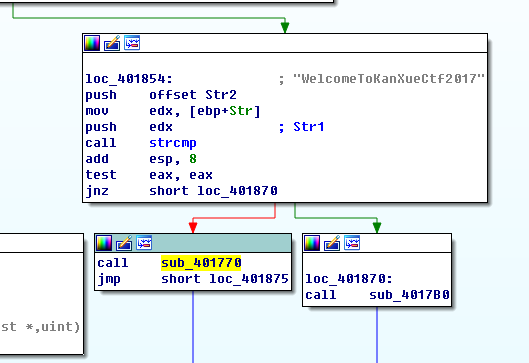Click loc_401854 label
Viewport: 529px width, 363px height.
click(129, 79)
